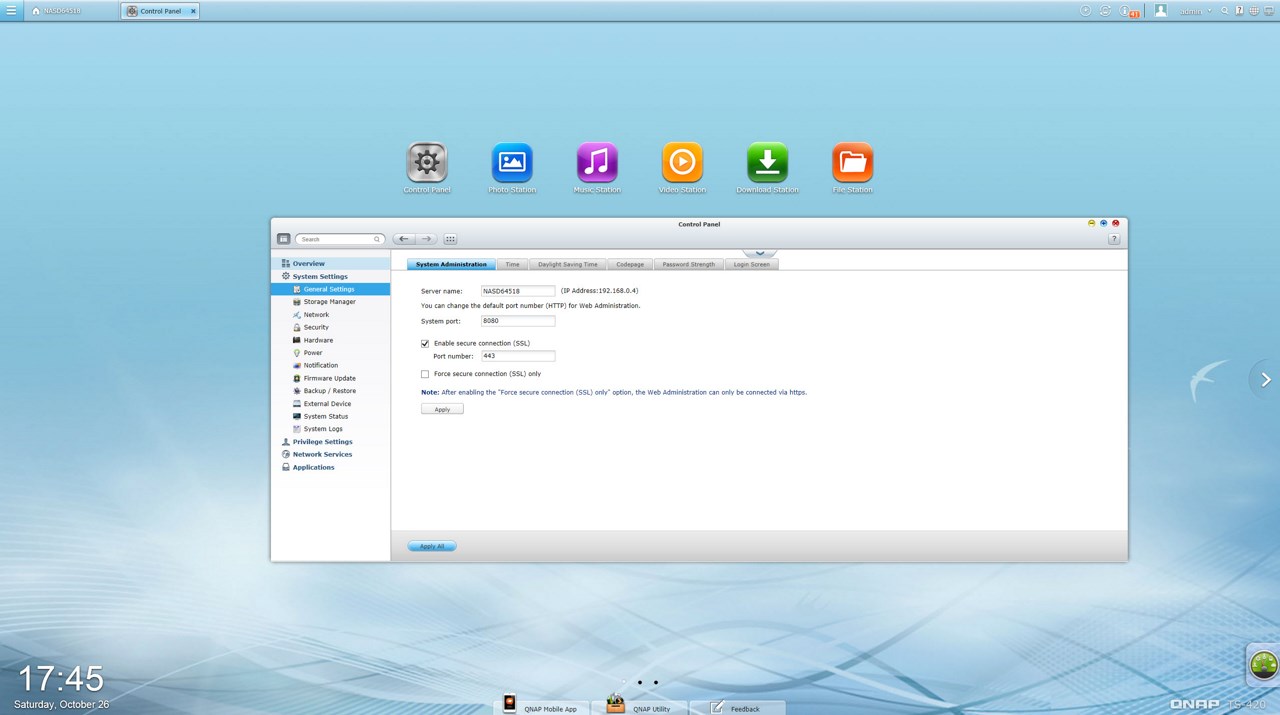Toggle Control Panel sidebar view icon
Image resolution: width=1280 pixels, height=715 pixels.
(x=283, y=239)
